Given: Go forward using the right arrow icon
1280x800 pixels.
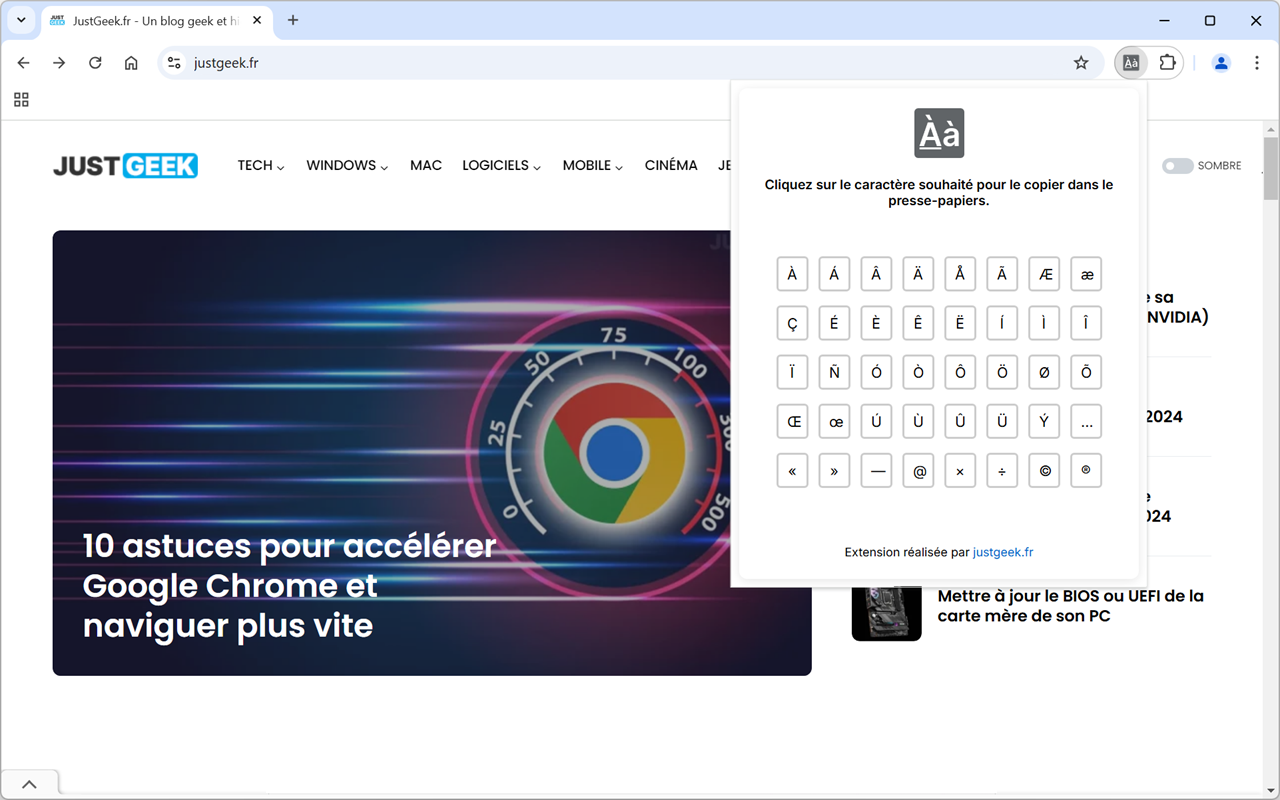Looking at the screenshot, I should click(59, 62).
